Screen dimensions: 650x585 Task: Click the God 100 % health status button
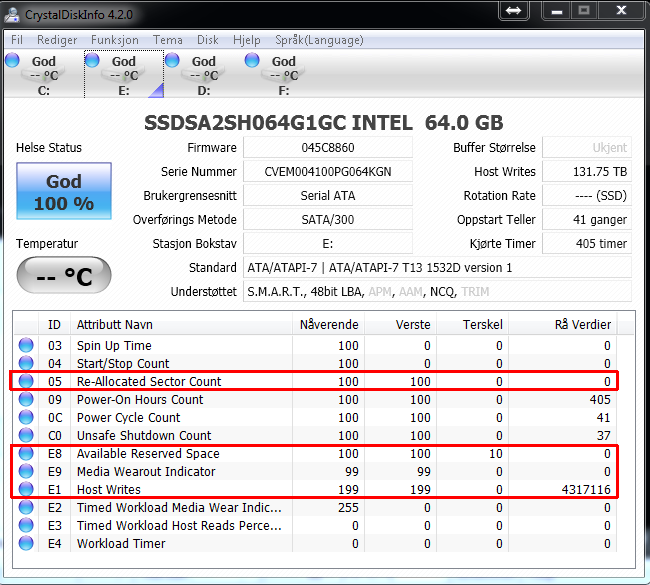(64, 191)
